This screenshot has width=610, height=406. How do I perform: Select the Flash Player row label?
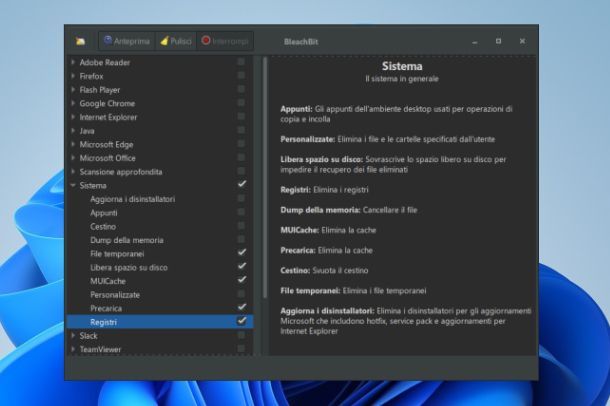tap(100, 90)
